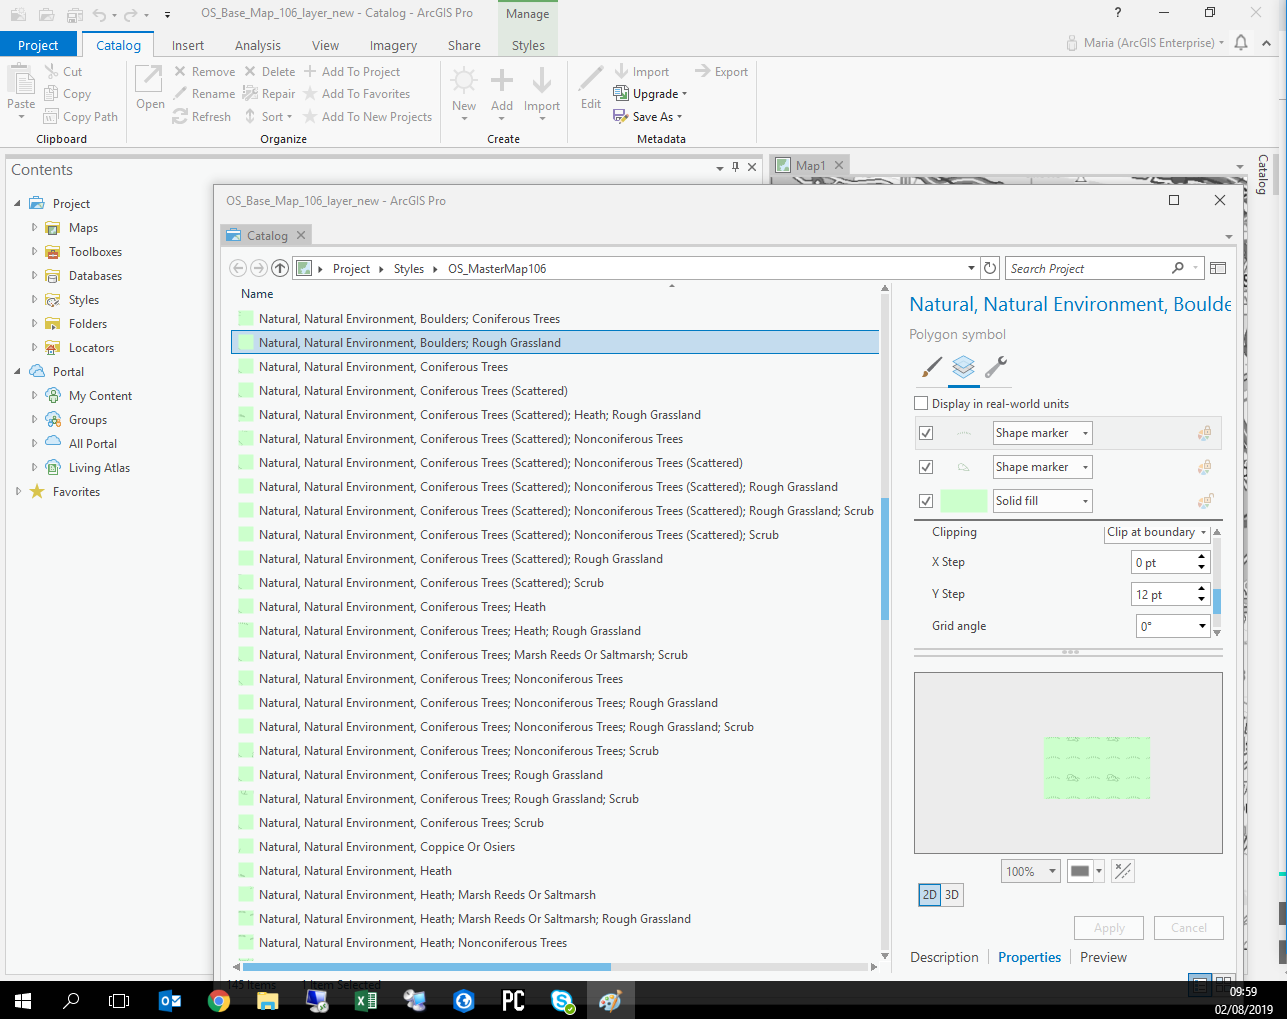The image size is (1287, 1019).
Task: Click connection icon for first Shape marker layer
Action: (1204, 433)
